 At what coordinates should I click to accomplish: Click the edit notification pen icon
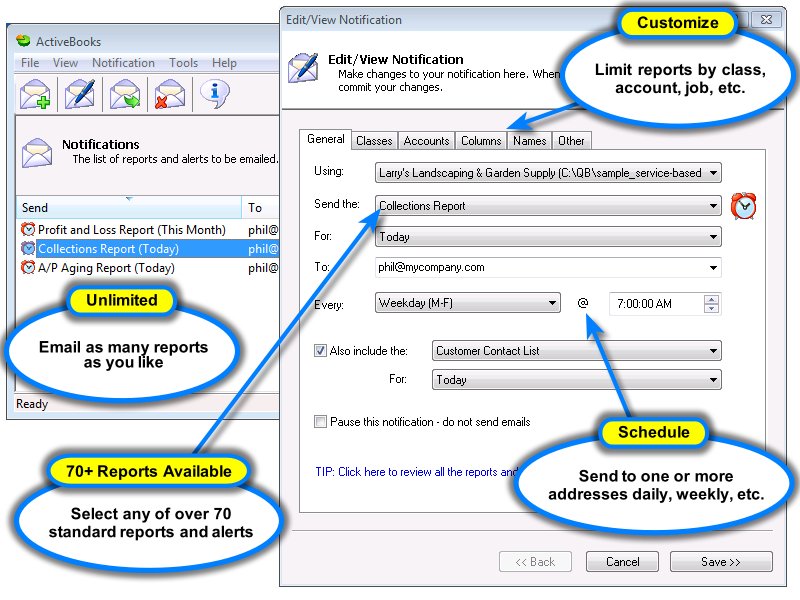(x=80, y=94)
